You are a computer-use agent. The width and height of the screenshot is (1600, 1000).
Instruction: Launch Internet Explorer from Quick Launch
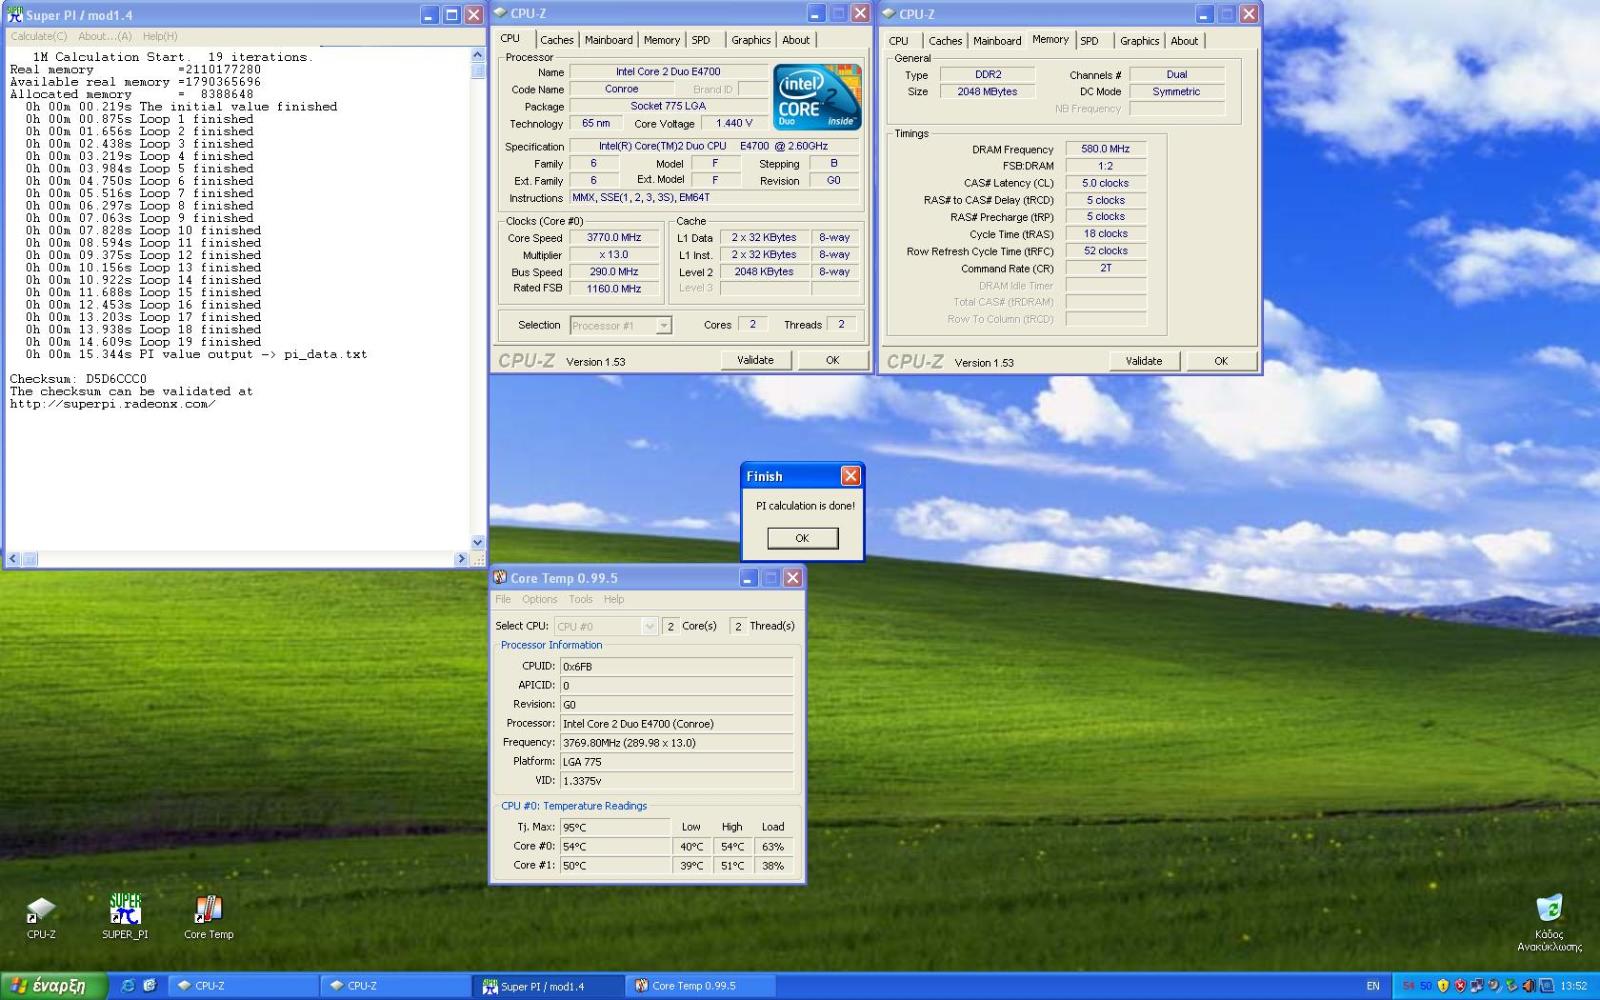point(128,985)
